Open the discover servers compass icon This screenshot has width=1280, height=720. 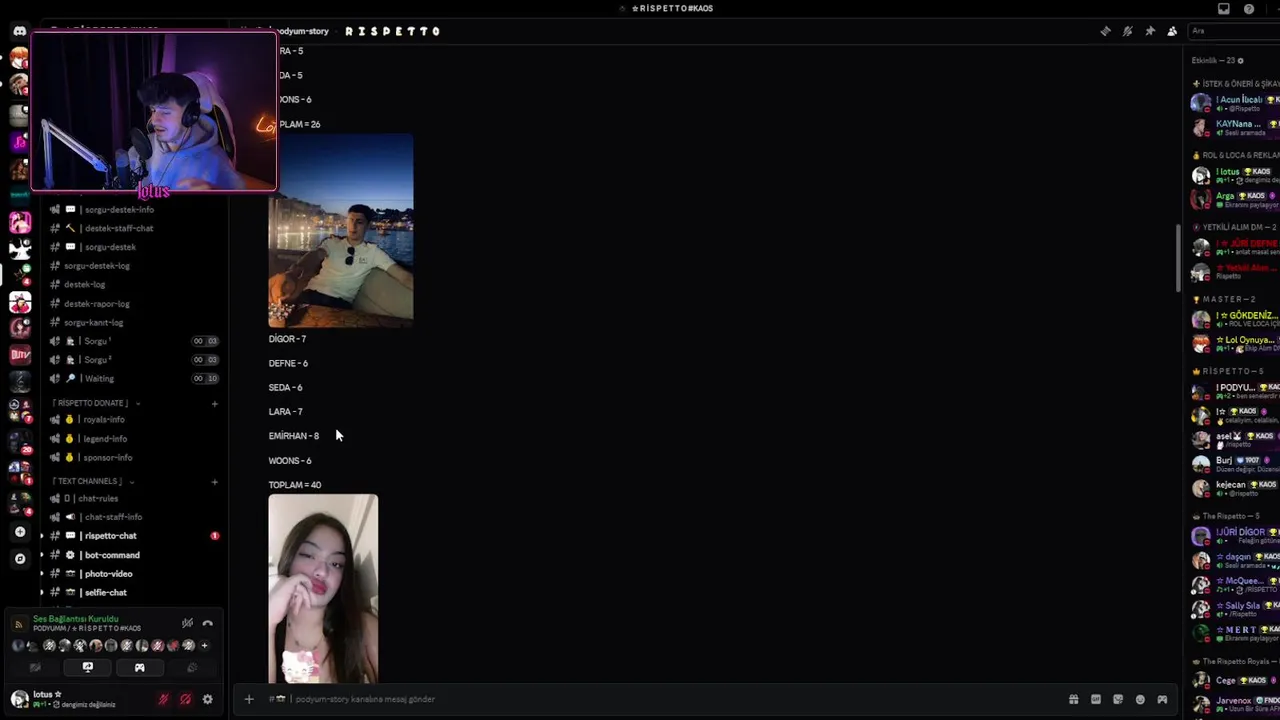pos(20,559)
